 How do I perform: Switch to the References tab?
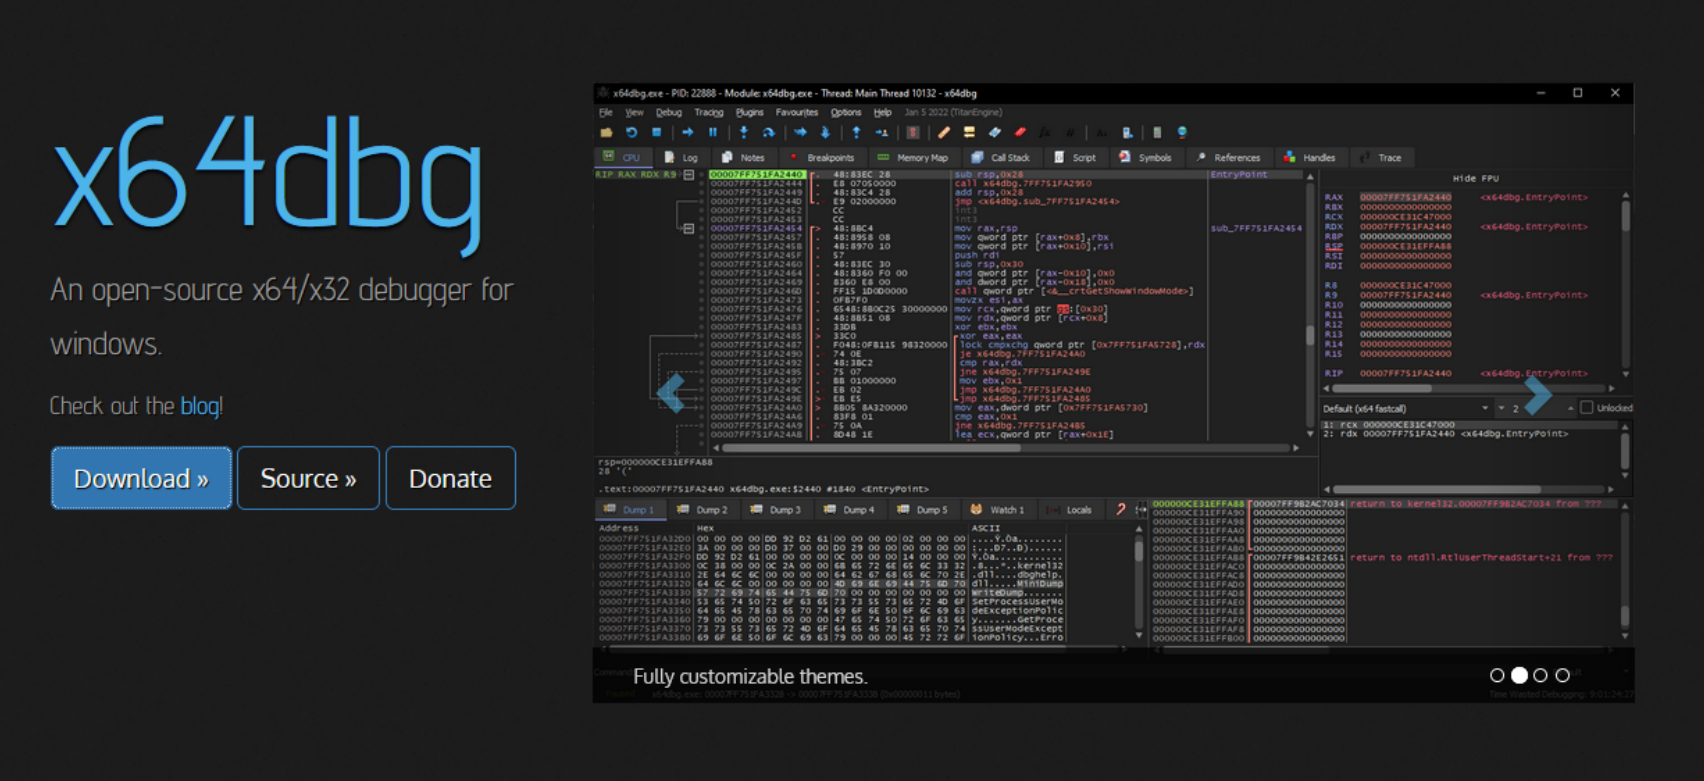click(x=1229, y=158)
